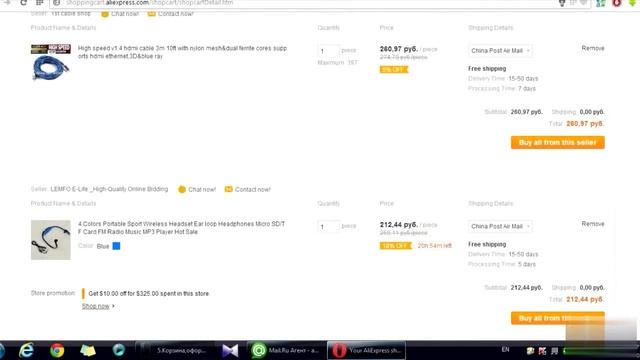The width and height of the screenshot is (640, 360).
Task: Open the LEMFO E-Life seller name link
Action: click(x=109, y=189)
